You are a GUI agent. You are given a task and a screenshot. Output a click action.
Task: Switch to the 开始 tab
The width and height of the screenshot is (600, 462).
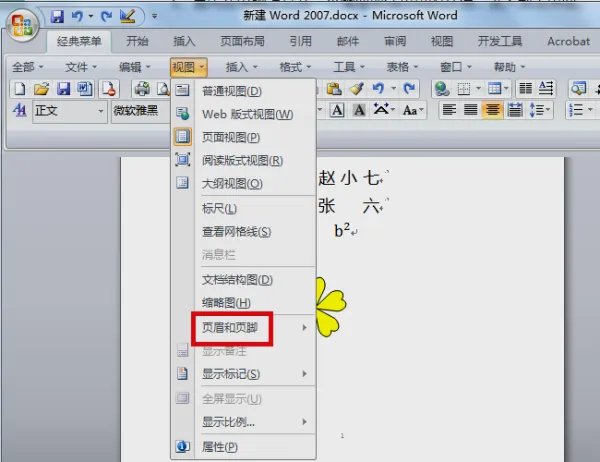tap(137, 41)
